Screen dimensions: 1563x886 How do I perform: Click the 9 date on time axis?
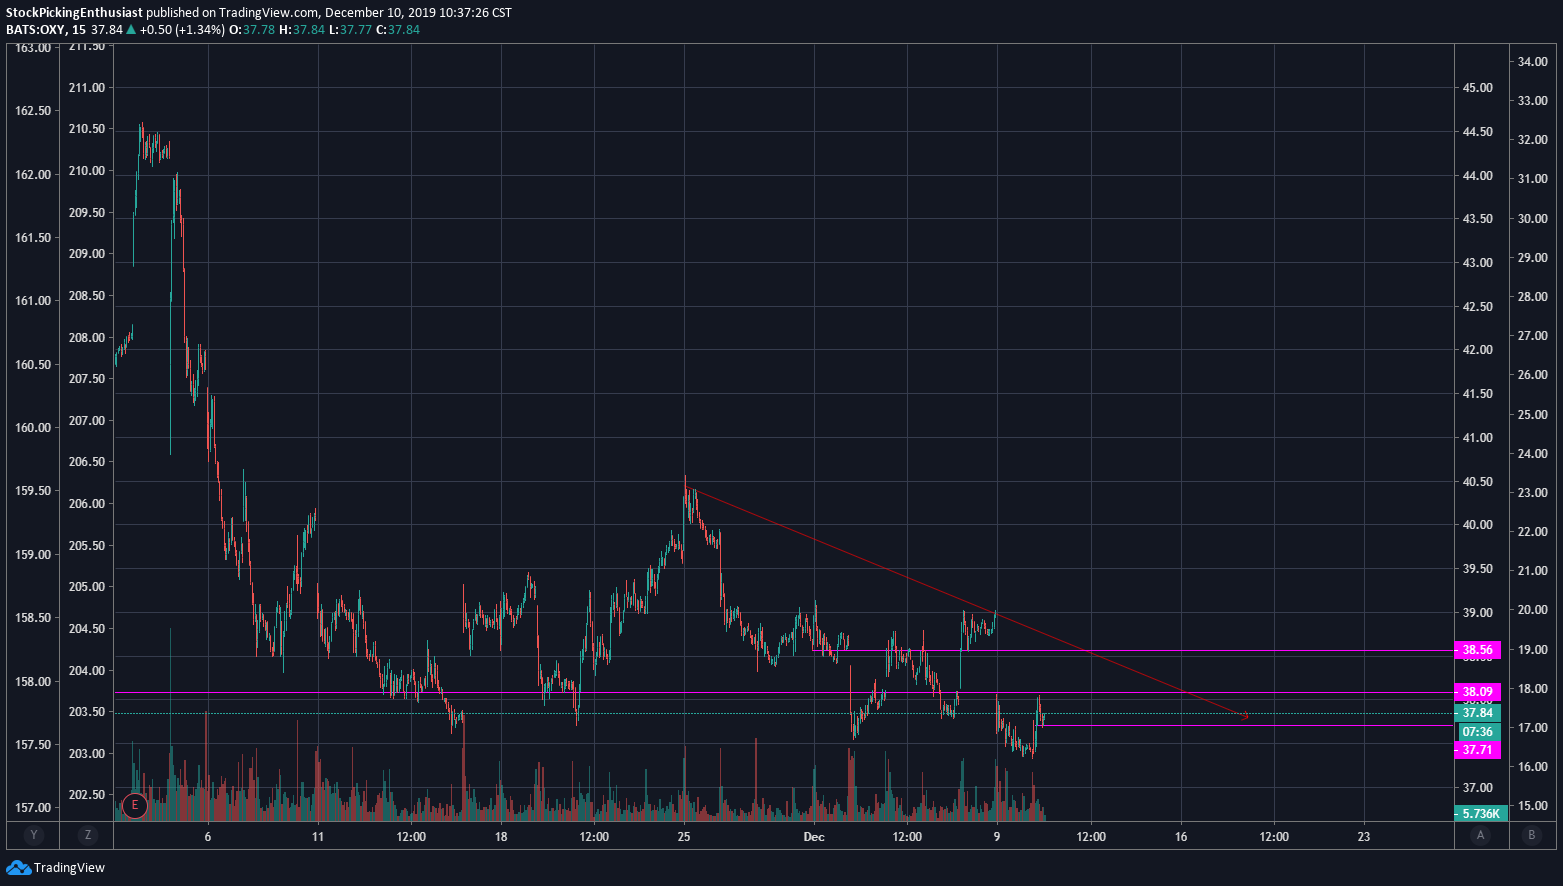point(997,837)
